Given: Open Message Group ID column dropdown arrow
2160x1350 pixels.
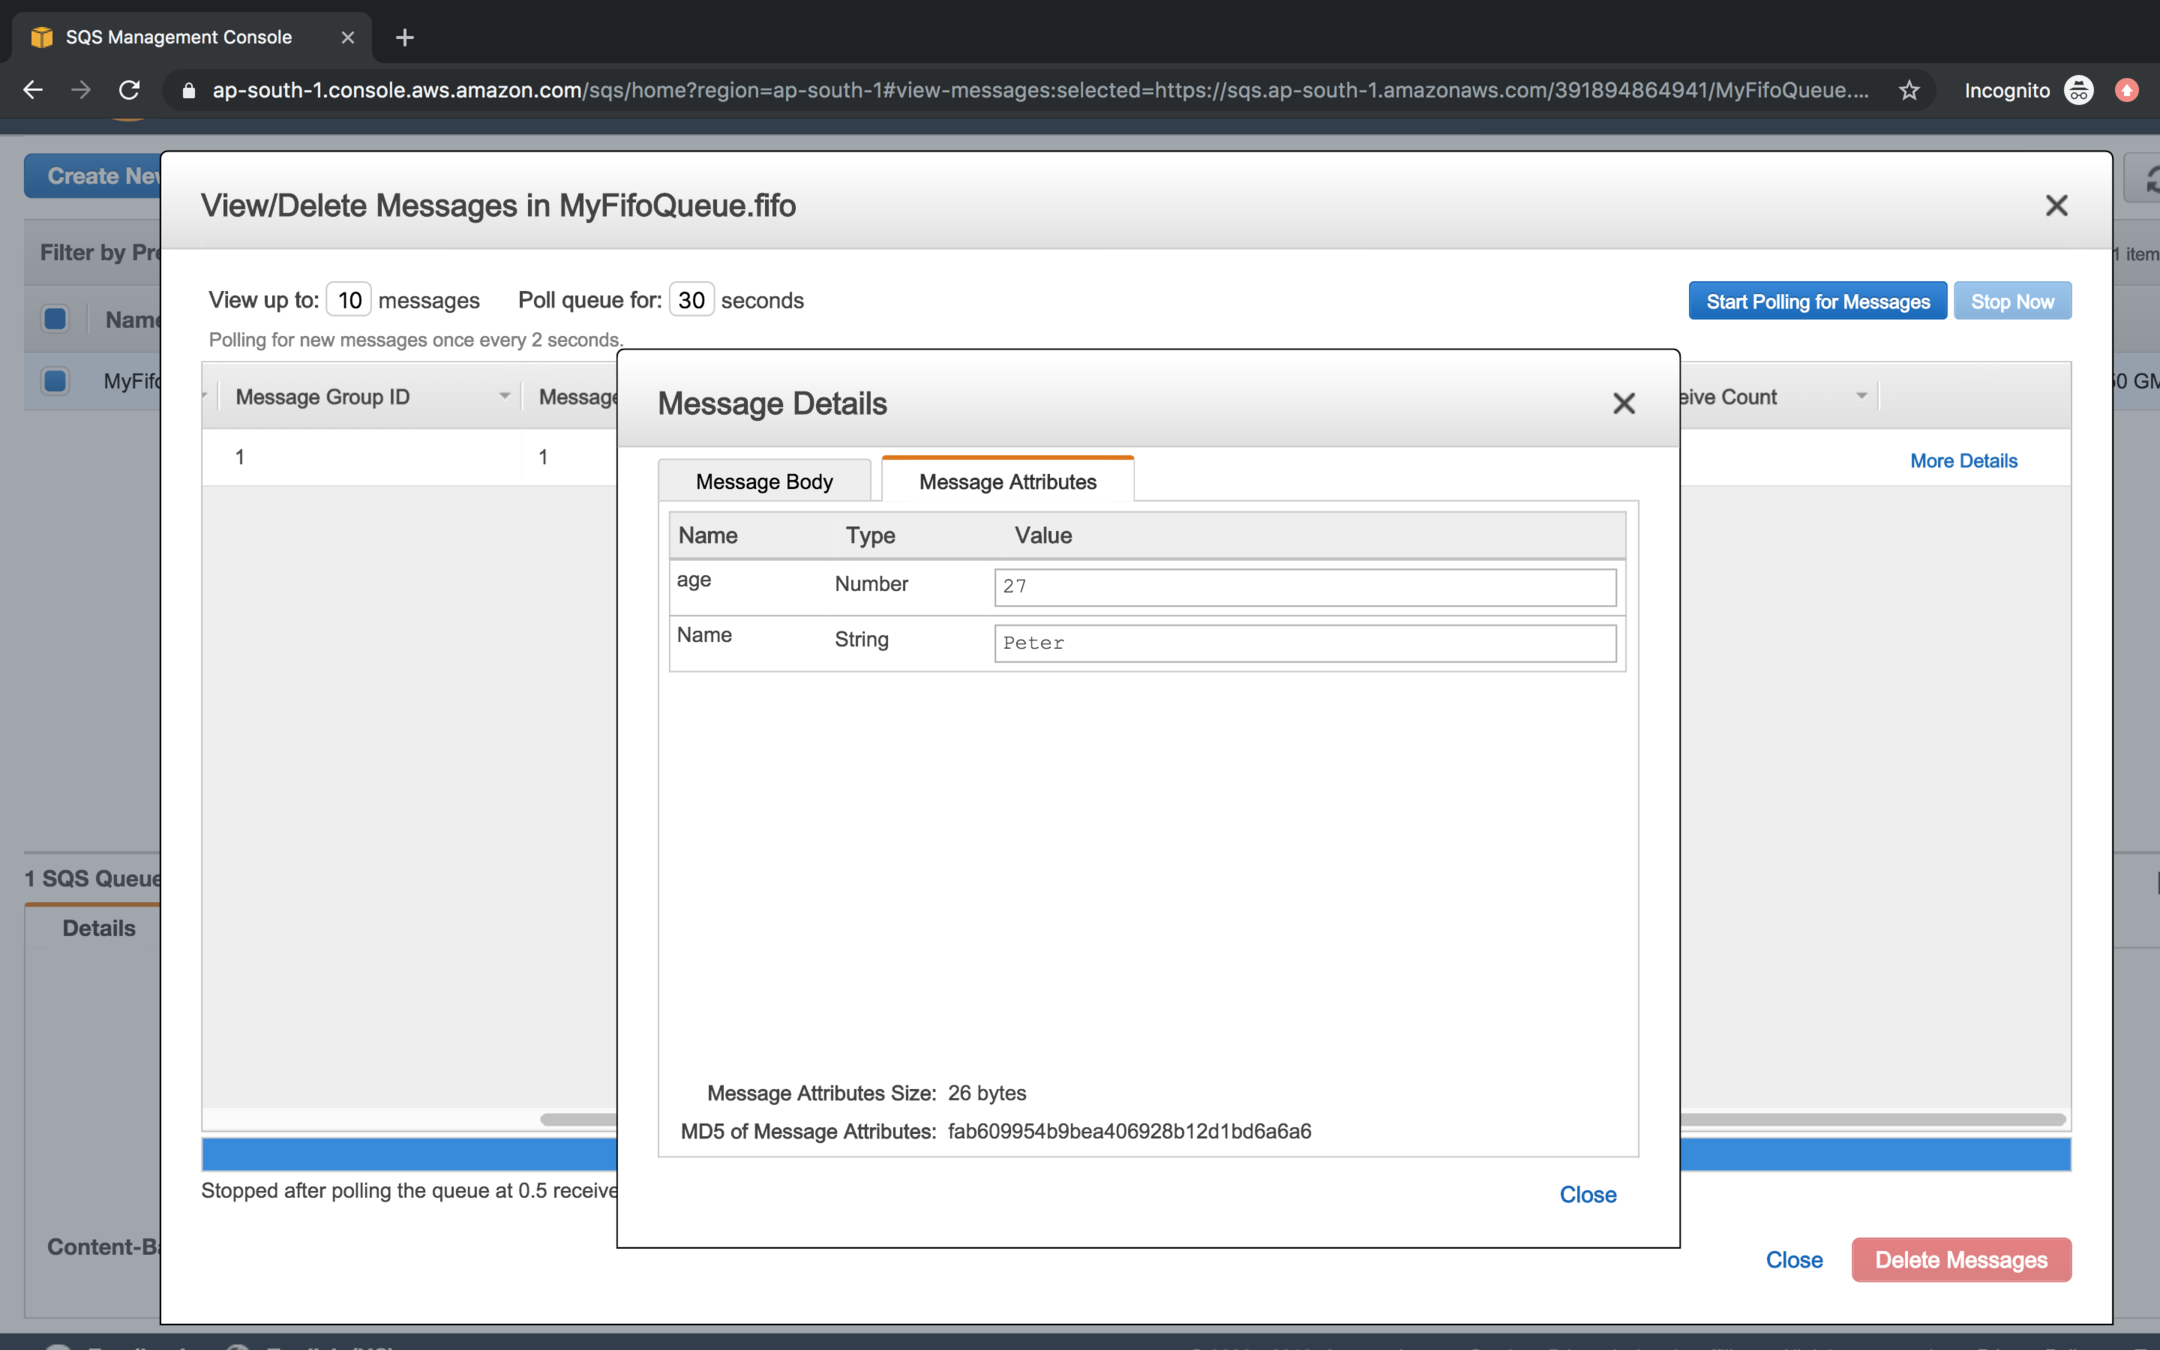Looking at the screenshot, I should pos(504,396).
